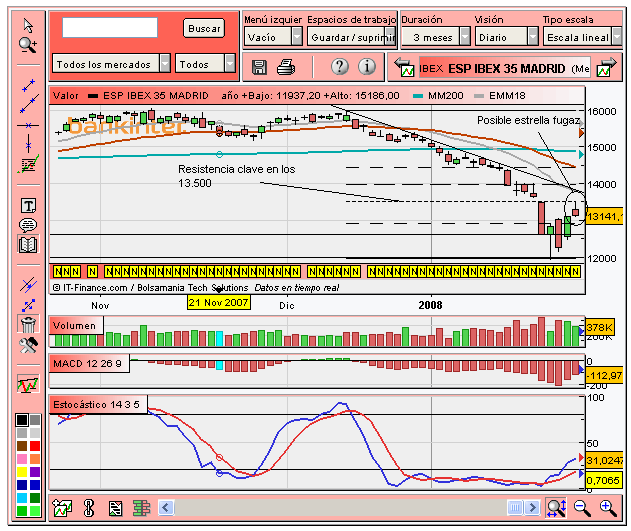Select the horizontal line tool

tap(28, 126)
